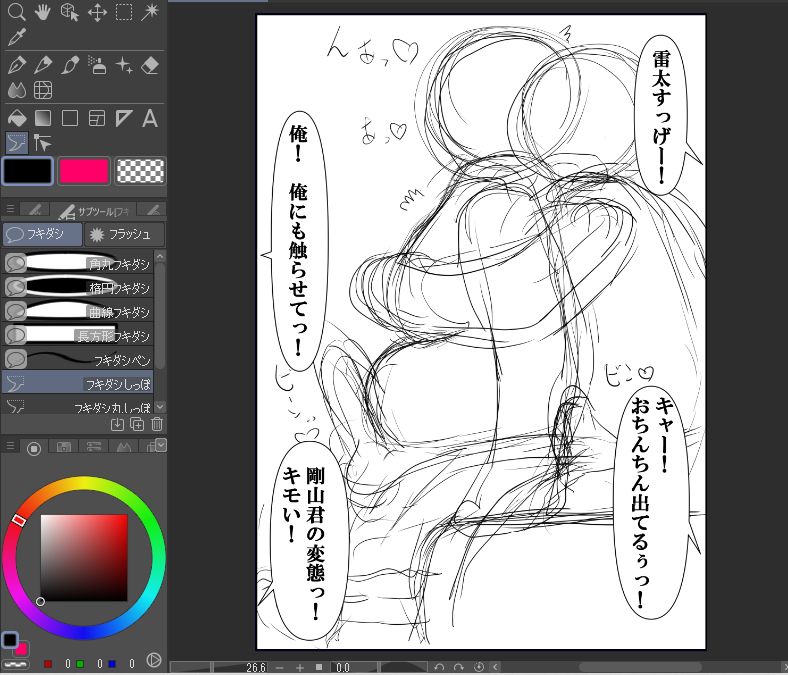Select the Hand move-canvas tool
Image resolution: width=788 pixels, height=675 pixels.
click(x=43, y=11)
